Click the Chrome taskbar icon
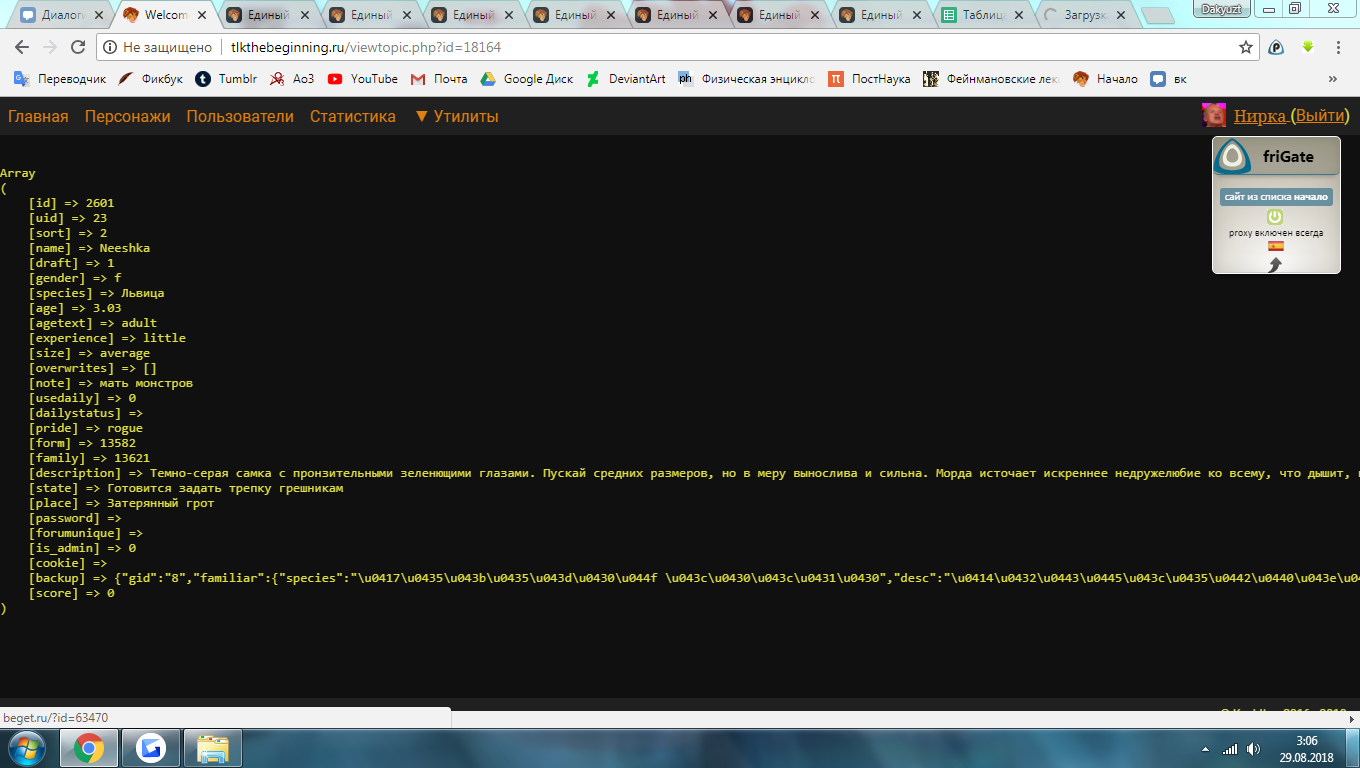Screen dimensions: 1360x768 click(x=89, y=749)
